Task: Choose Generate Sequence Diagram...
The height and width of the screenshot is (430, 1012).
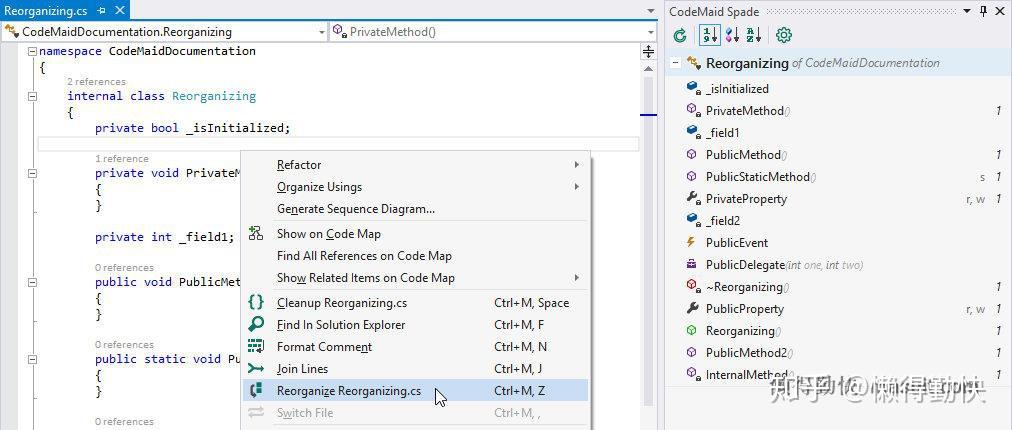Action: 416,209
